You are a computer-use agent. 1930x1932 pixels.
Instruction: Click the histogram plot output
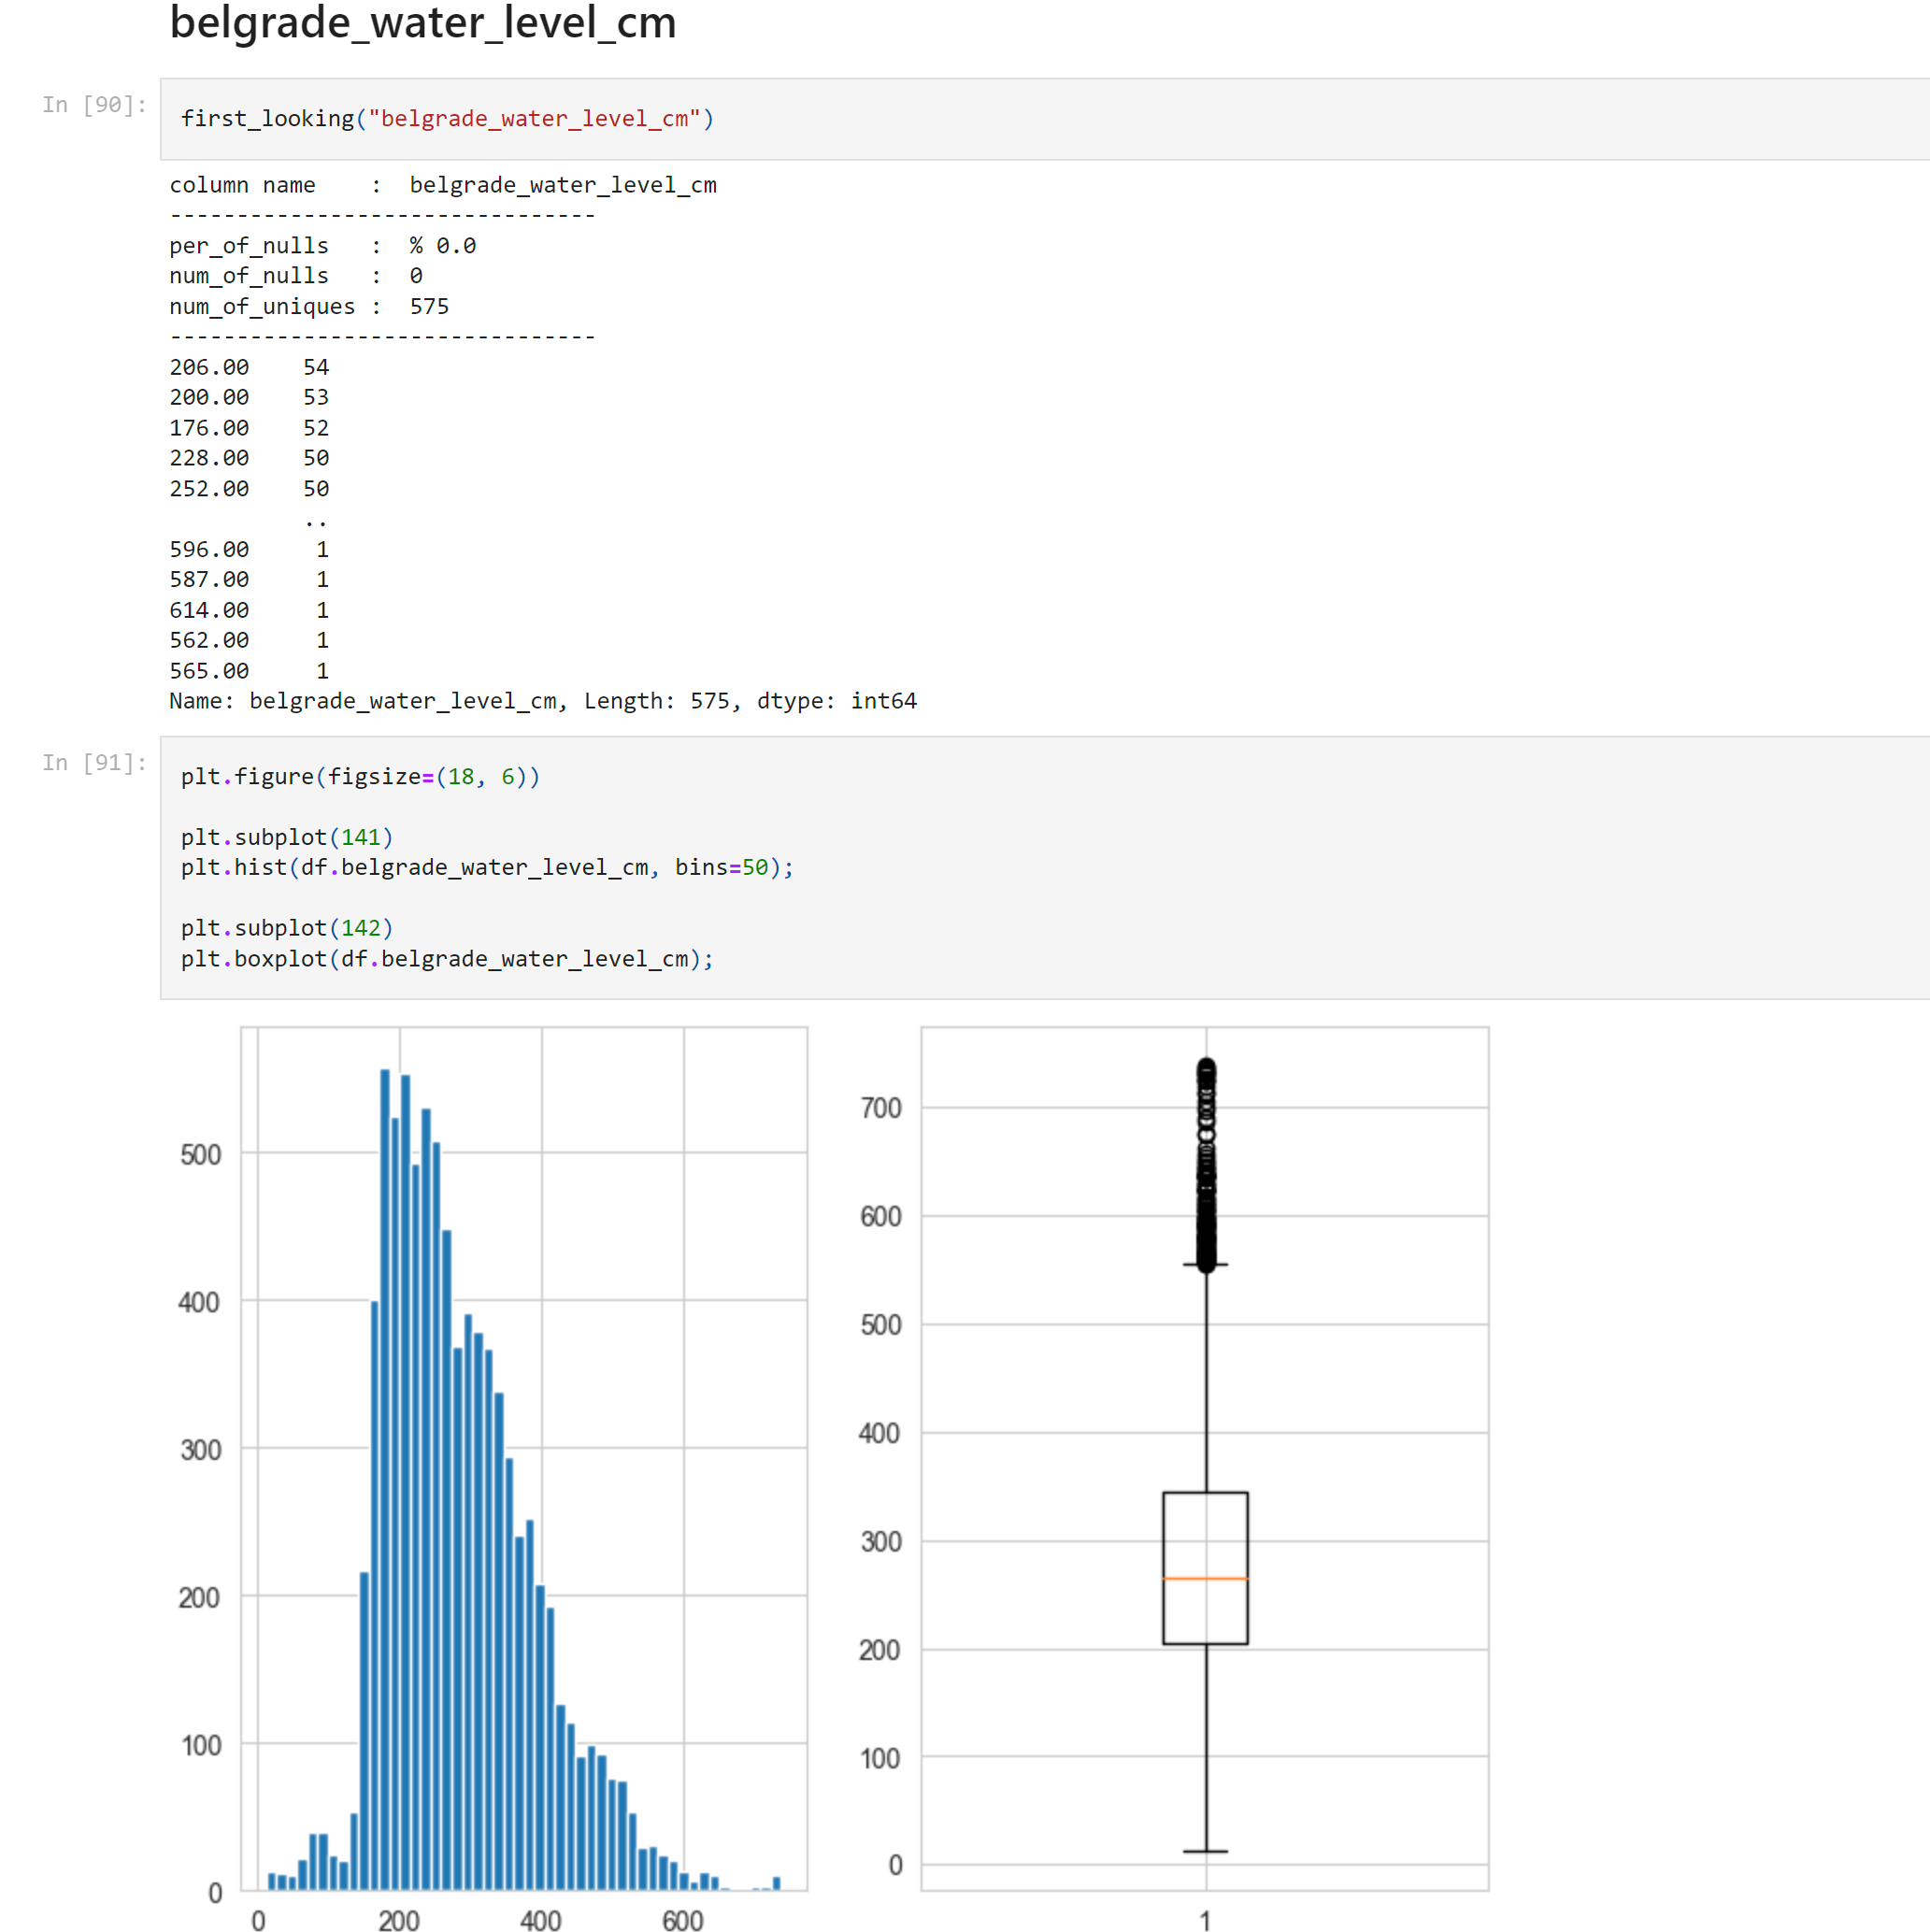tap(524, 1458)
